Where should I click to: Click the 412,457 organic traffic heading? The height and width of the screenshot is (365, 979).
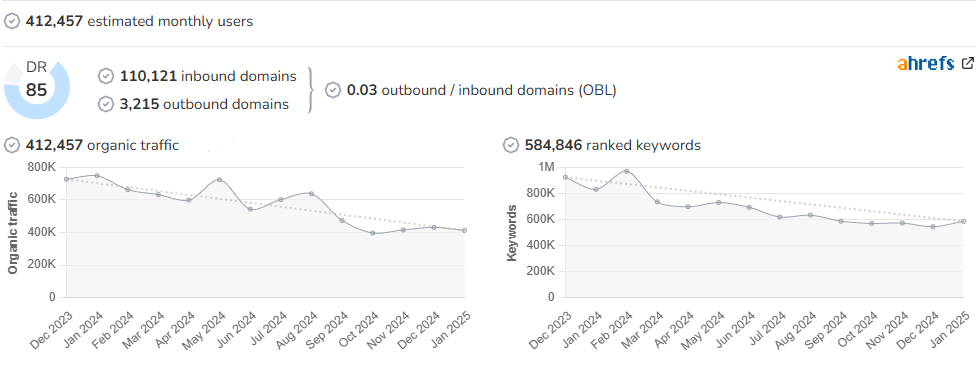[x=102, y=145]
